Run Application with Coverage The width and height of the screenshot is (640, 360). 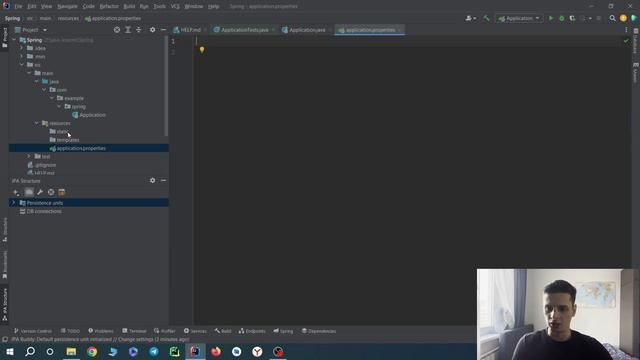(x=572, y=18)
